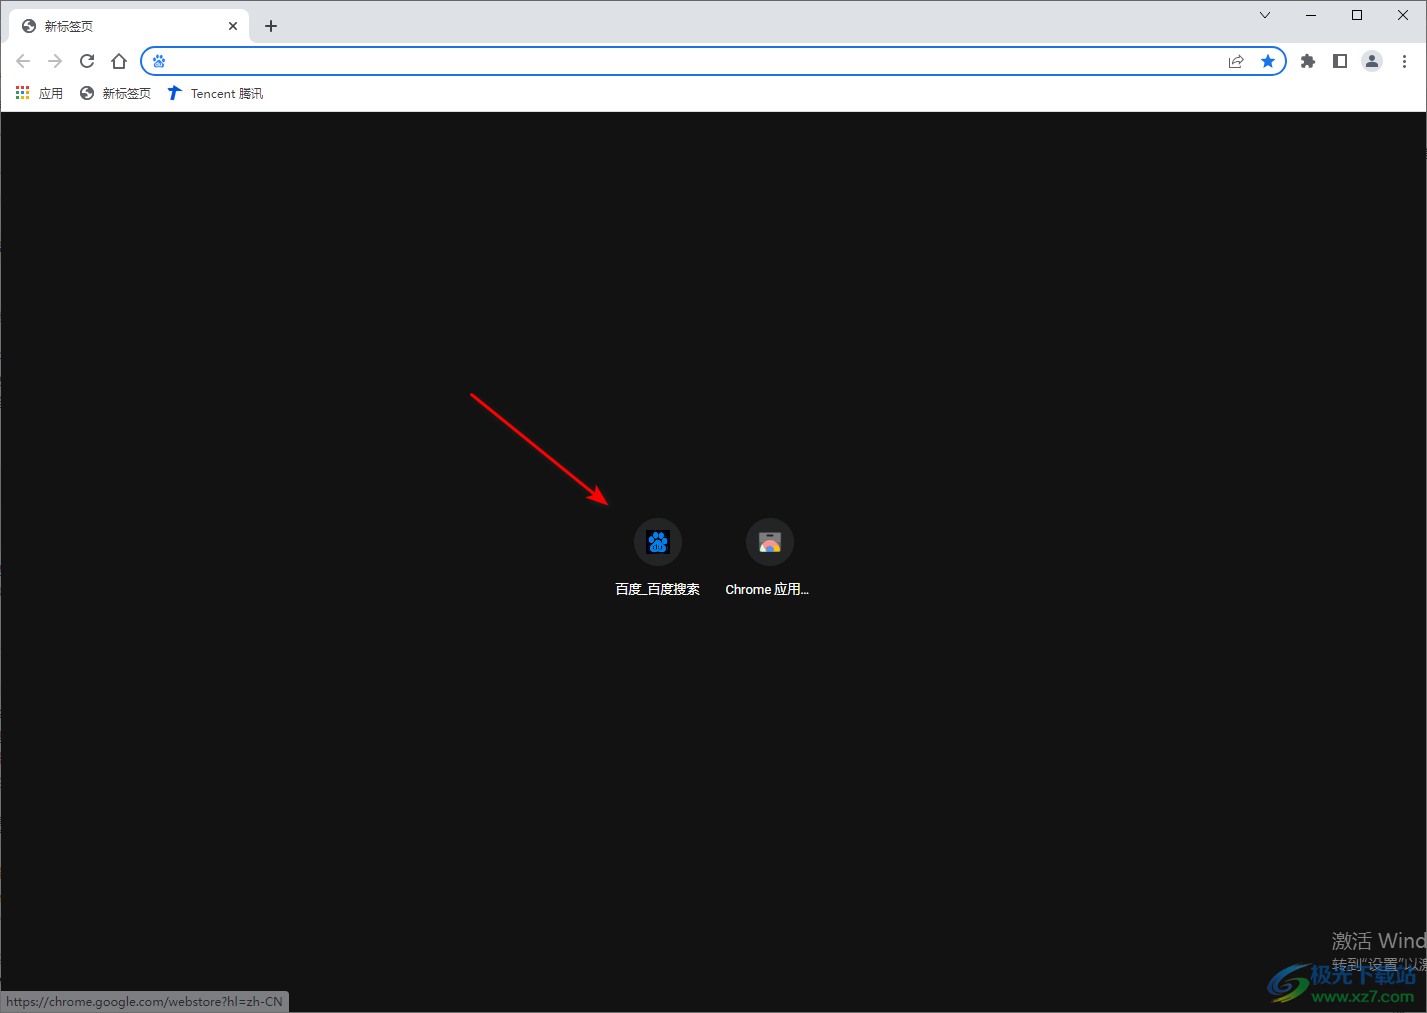Screen dimensions: 1427x1013
Task: Open the Extensions puzzle icon
Action: (x=1308, y=61)
